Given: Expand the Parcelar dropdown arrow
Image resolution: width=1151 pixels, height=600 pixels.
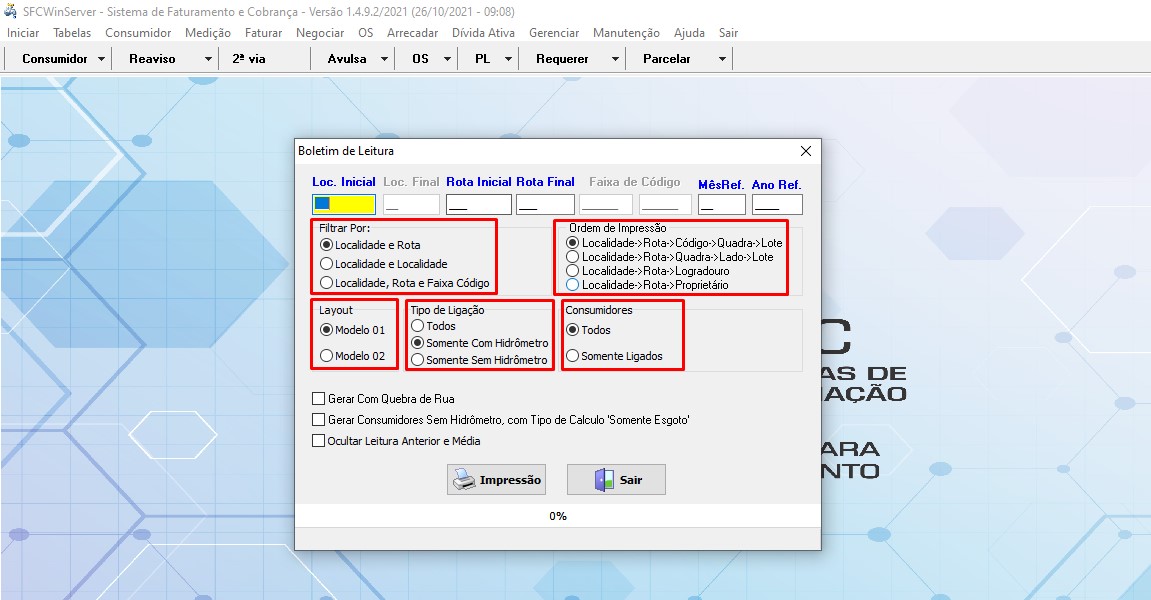Looking at the screenshot, I should [x=722, y=59].
